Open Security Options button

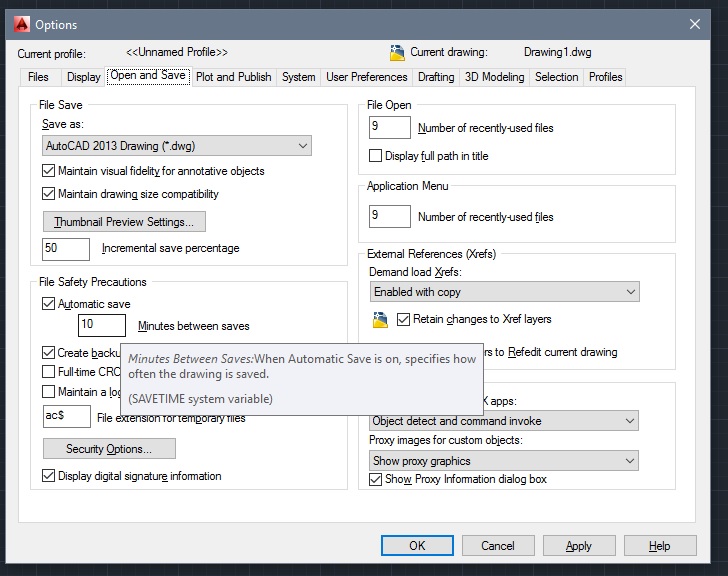[109, 449]
